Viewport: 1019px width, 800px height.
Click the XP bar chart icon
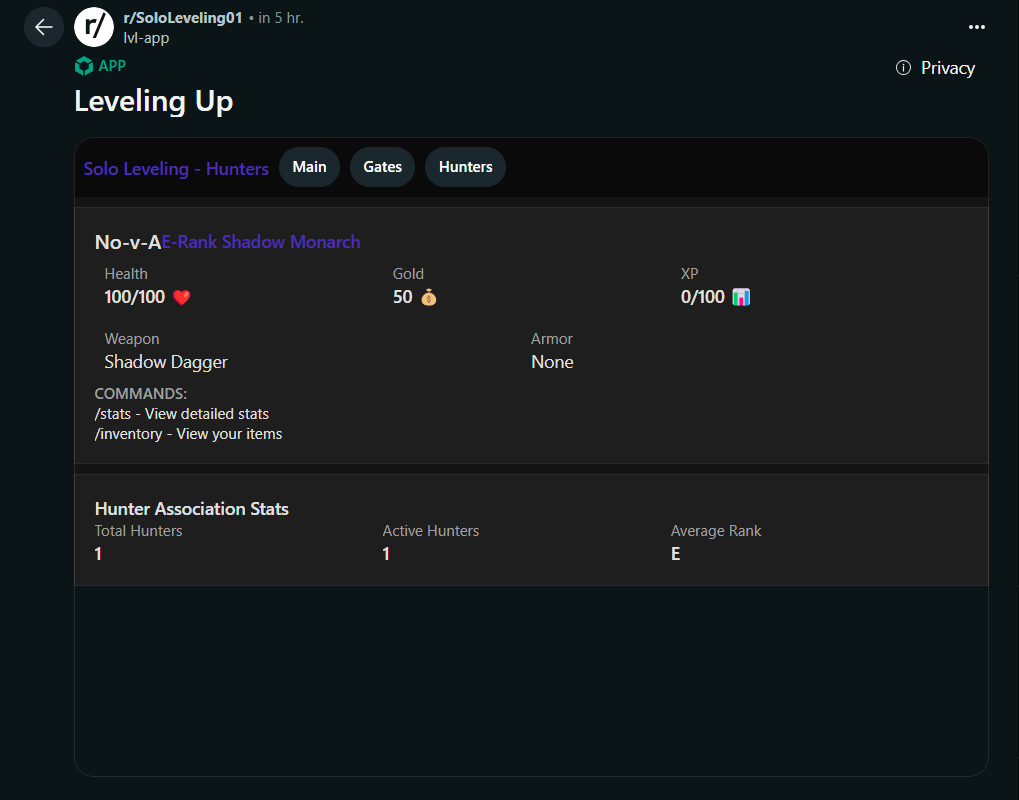coord(741,298)
